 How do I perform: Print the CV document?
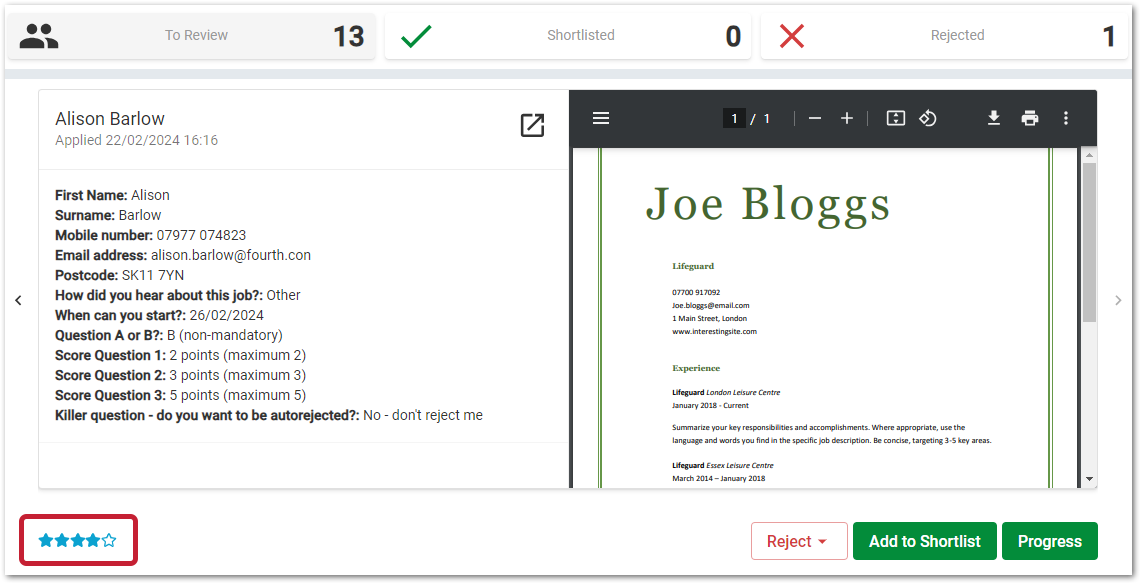click(1030, 118)
